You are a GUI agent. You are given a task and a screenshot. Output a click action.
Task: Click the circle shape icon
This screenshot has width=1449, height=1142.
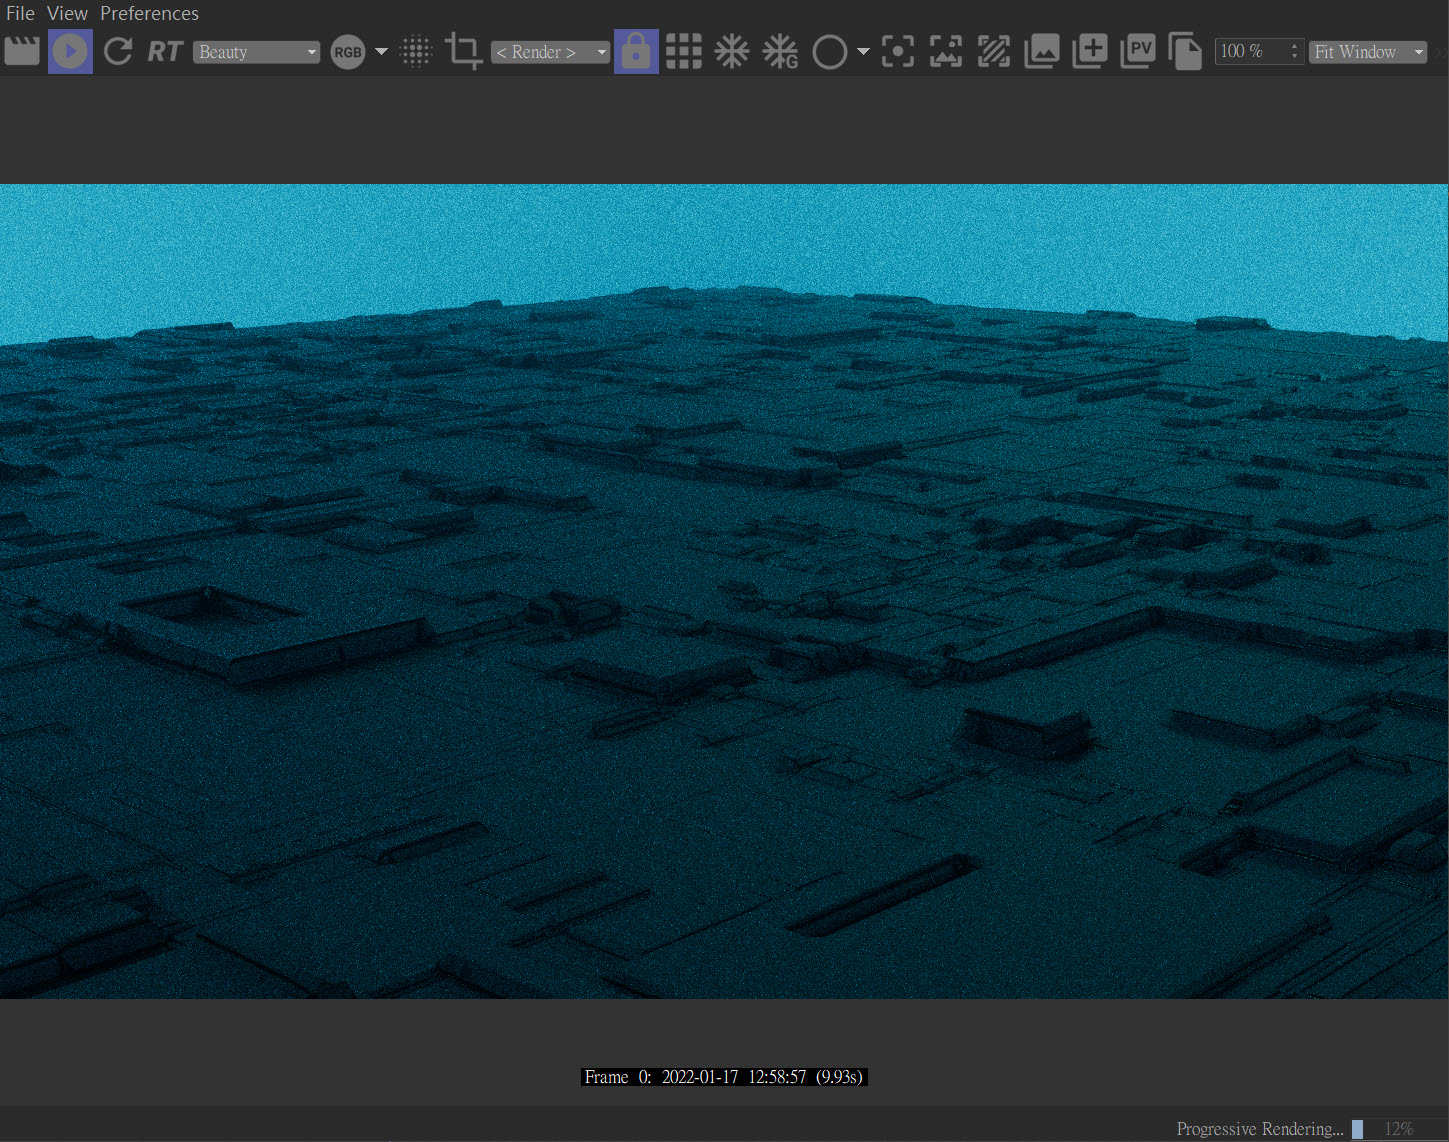pos(829,52)
